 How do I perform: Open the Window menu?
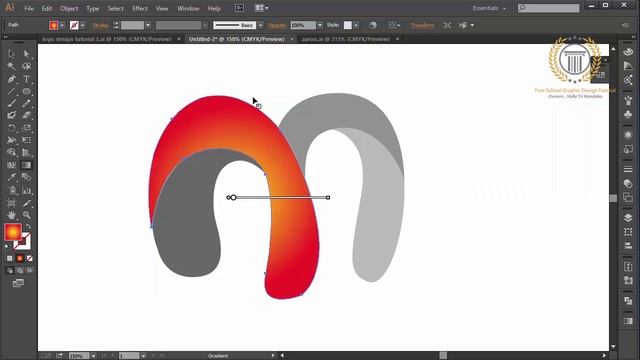188,8
